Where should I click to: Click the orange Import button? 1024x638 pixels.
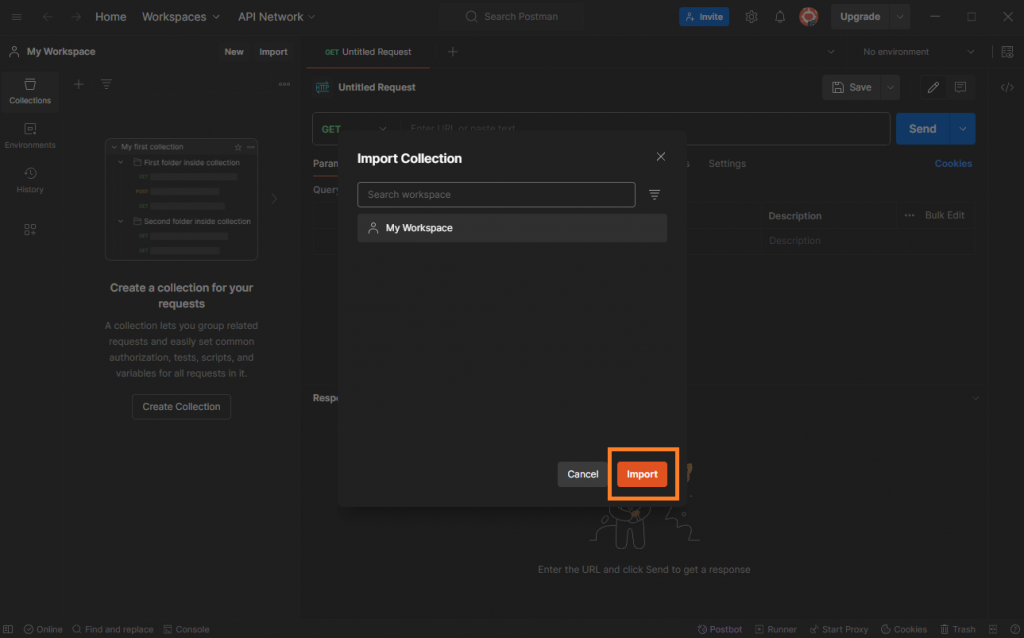[x=642, y=474]
